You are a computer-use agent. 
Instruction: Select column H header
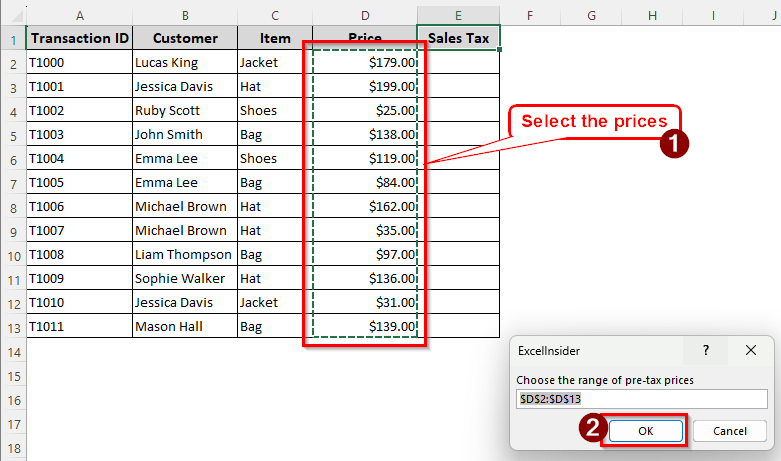coord(652,16)
